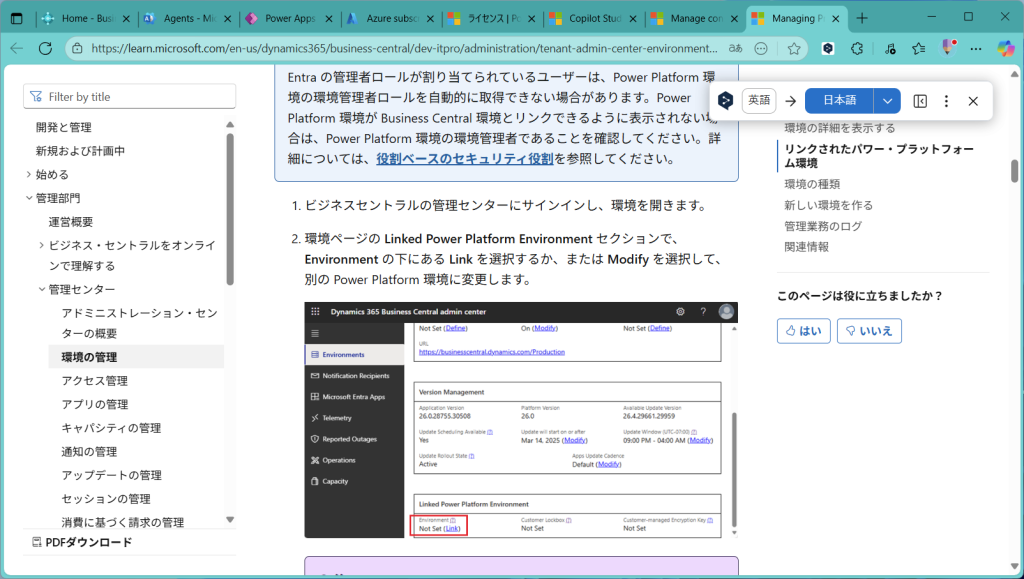
Task: Click the page vertical scrollbar thumb
Action: (x=1014, y=170)
